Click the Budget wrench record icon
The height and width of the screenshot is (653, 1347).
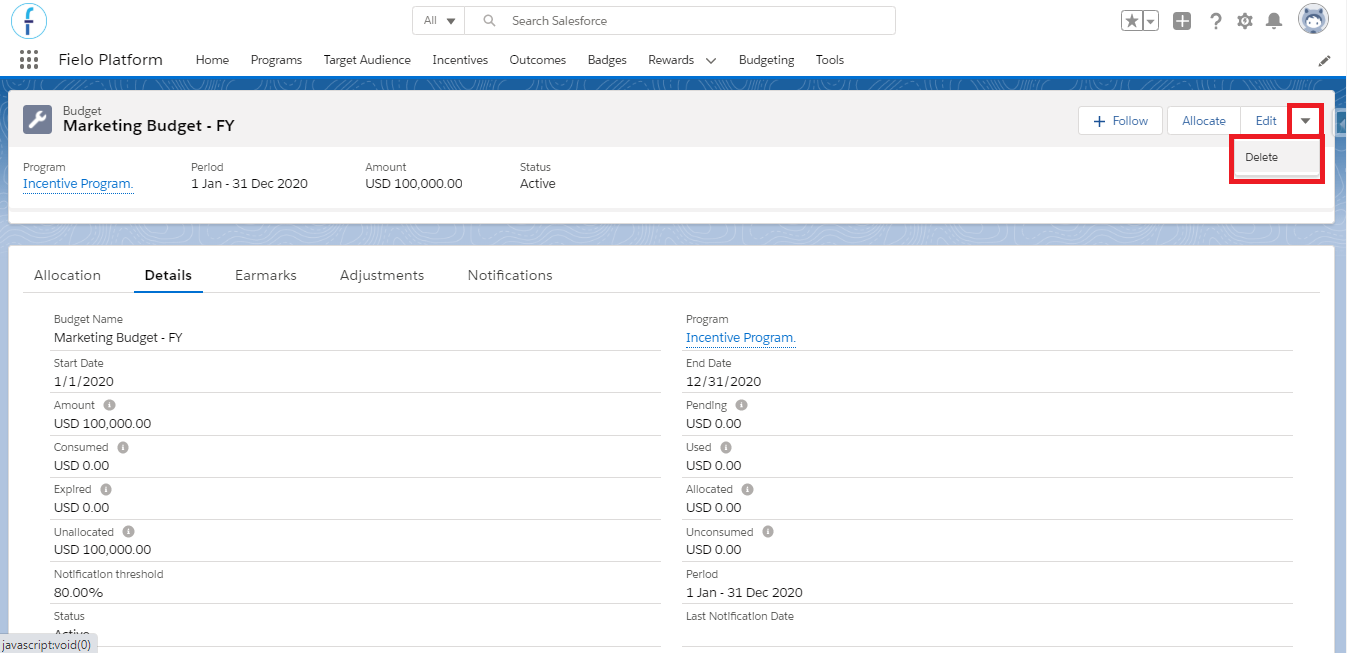pos(38,119)
